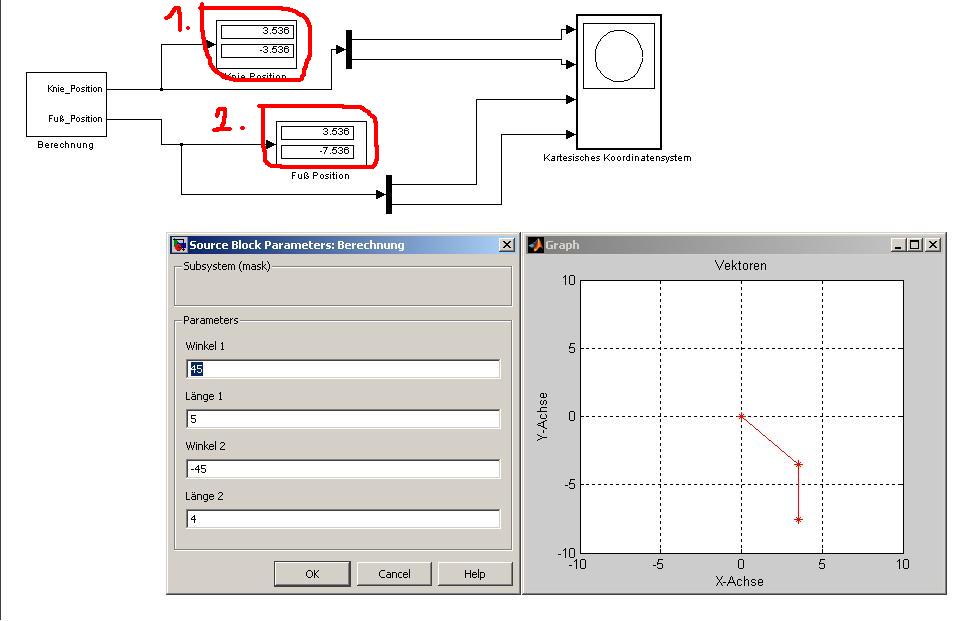970x621 pixels.
Task: Select the Knie Position display block
Action: [x=257, y=41]
